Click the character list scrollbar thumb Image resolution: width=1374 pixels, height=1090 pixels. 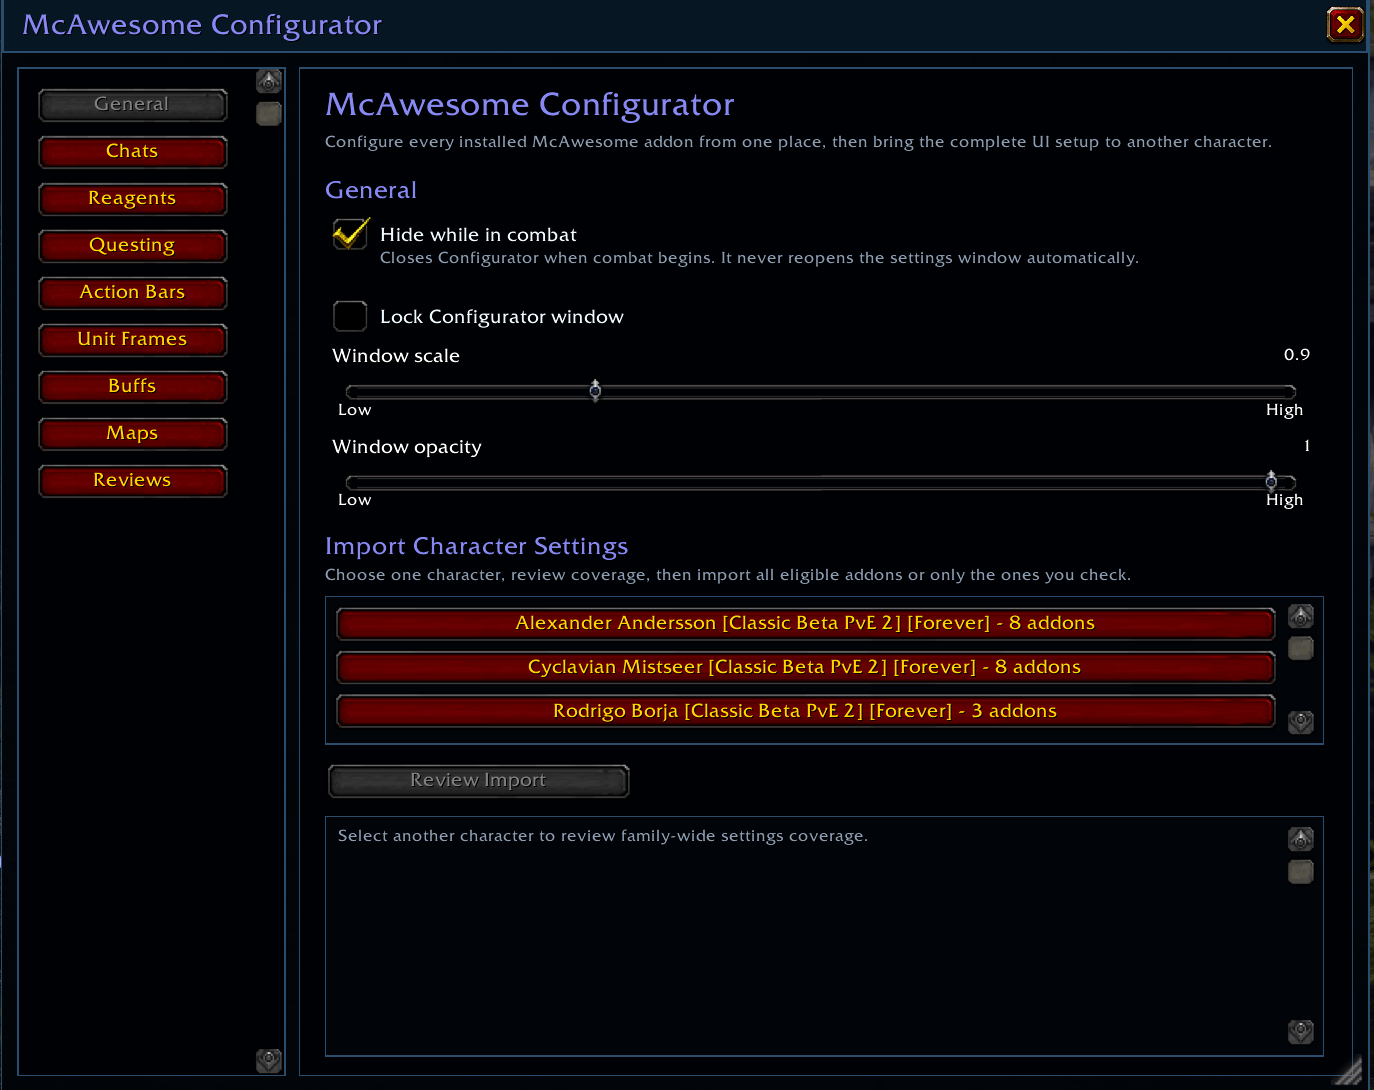coord(1301,648)
